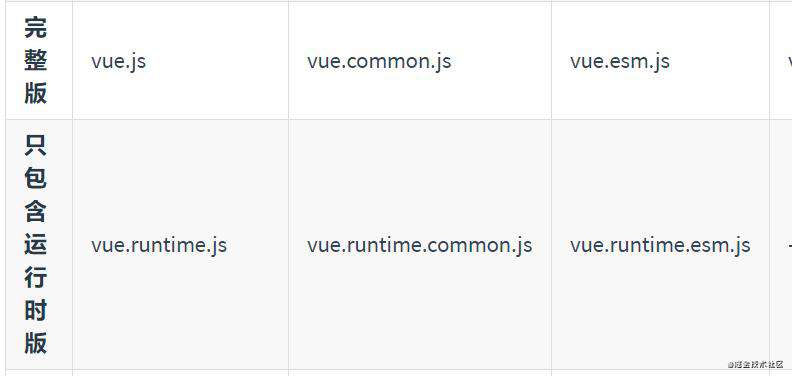The image size is (792, 376).
Task: Click the empty cell below vue.runtime.common.js
Action: coord(420,373)
